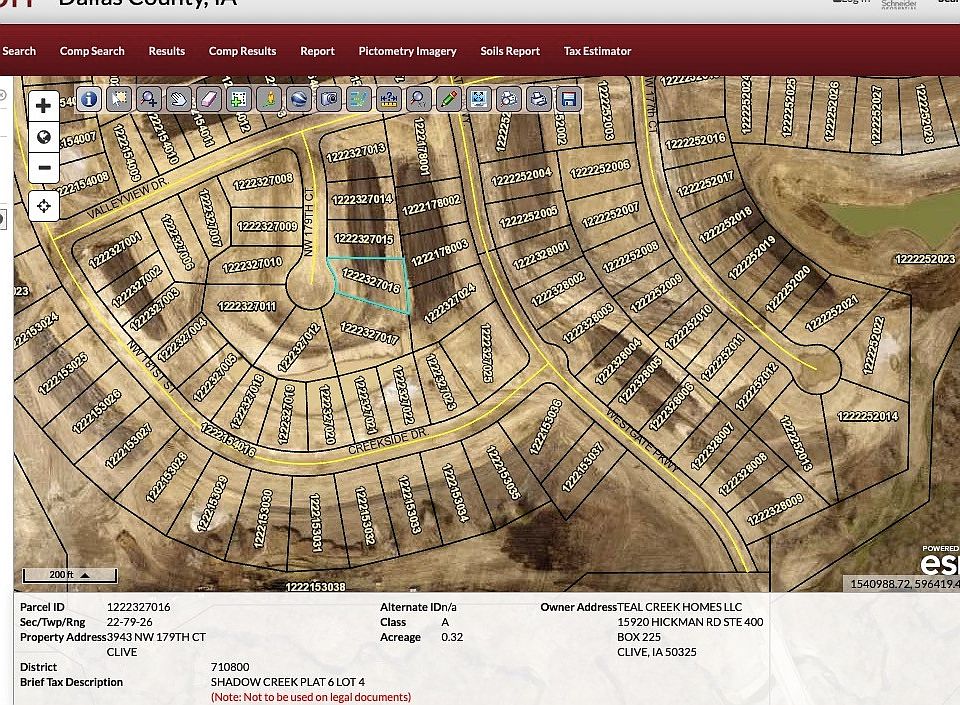Viewport: 960px width, 705px height.
Task: Select the pencil draw tool
Action: [x=449, y=99]
